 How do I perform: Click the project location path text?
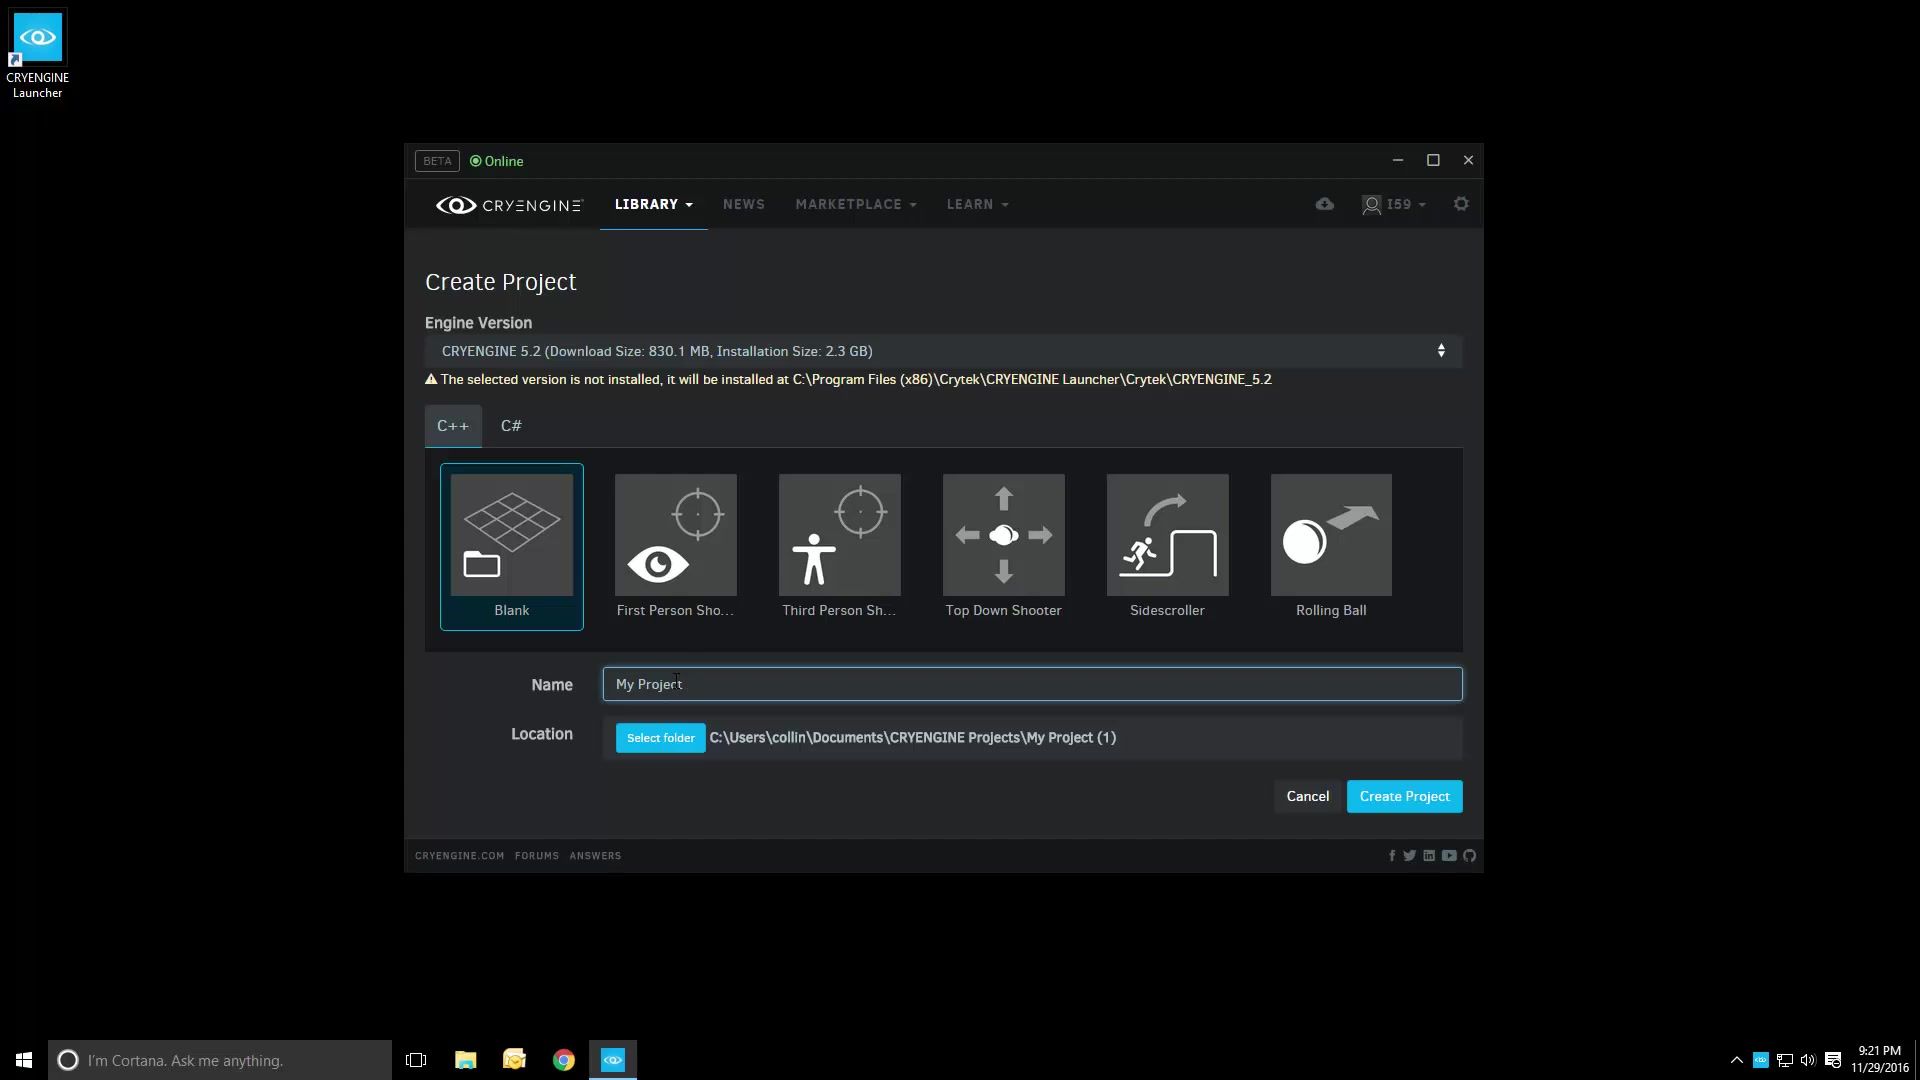pyautogui.click(x=912, y=738)
